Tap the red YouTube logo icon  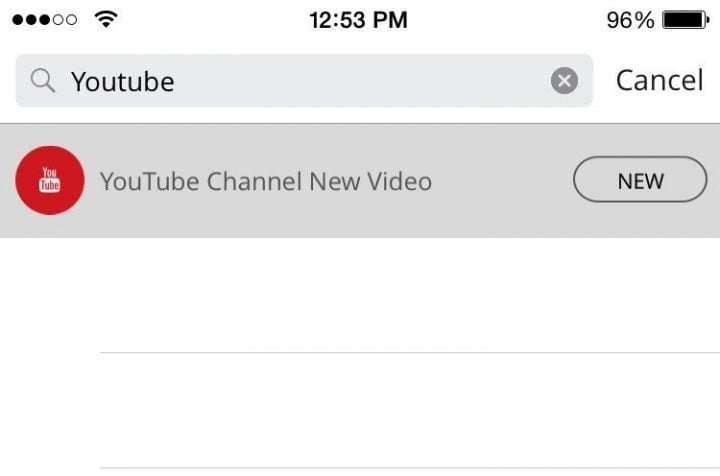click(x=50, y=181)
